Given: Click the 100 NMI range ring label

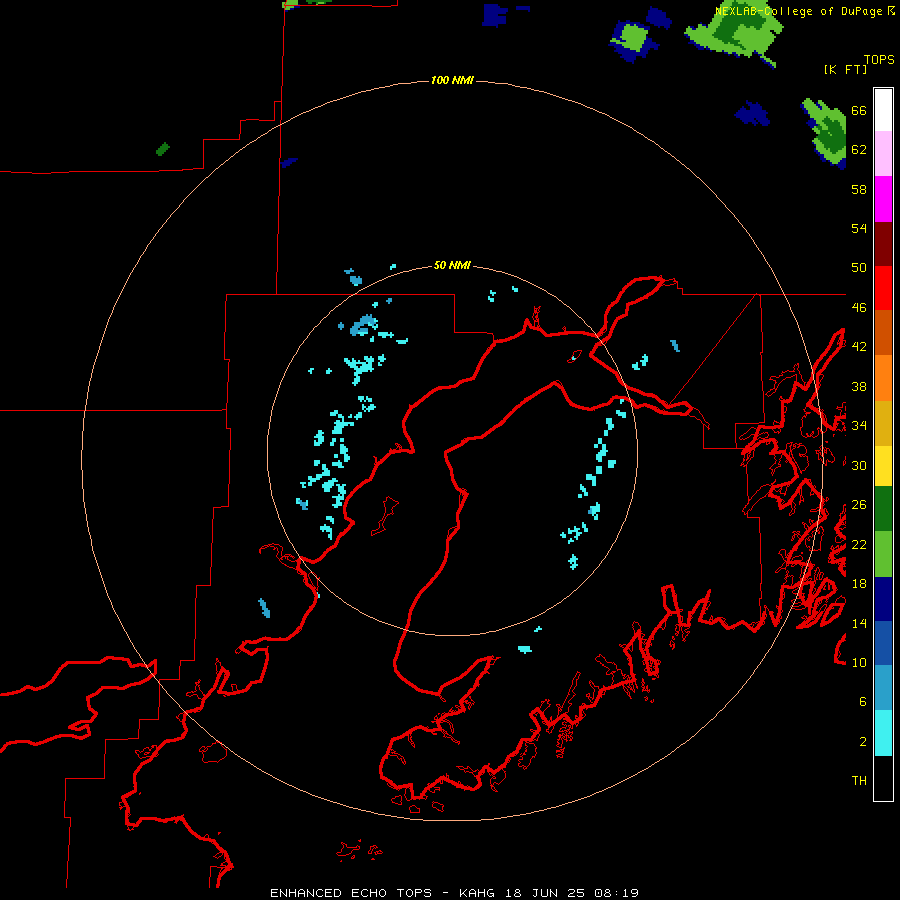Looking at the screenshot, I should [452, 80].
